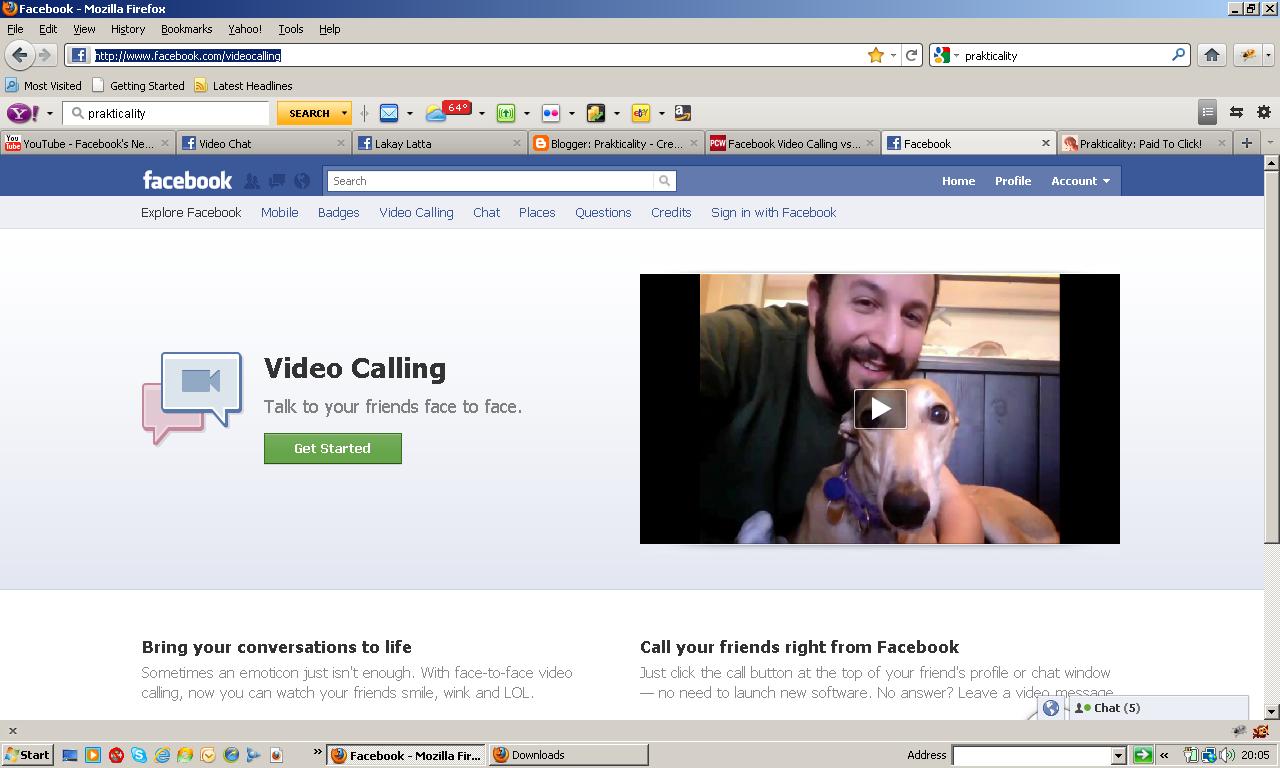1280x768 pixels.
Task: Open Yahoo Mail envelope icon
Action: (x=389, y=113)
